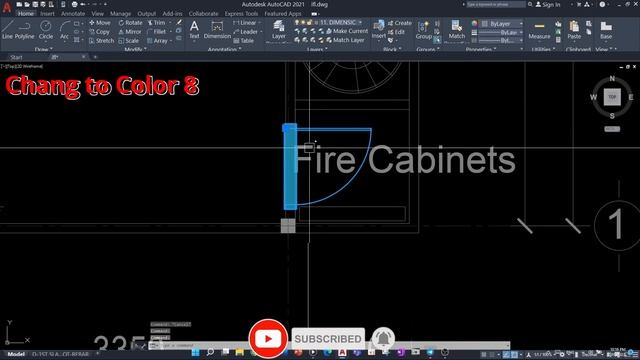Click the Measure tool
Image resolution: width=640 pixels, height=360 pixels.
539,30
